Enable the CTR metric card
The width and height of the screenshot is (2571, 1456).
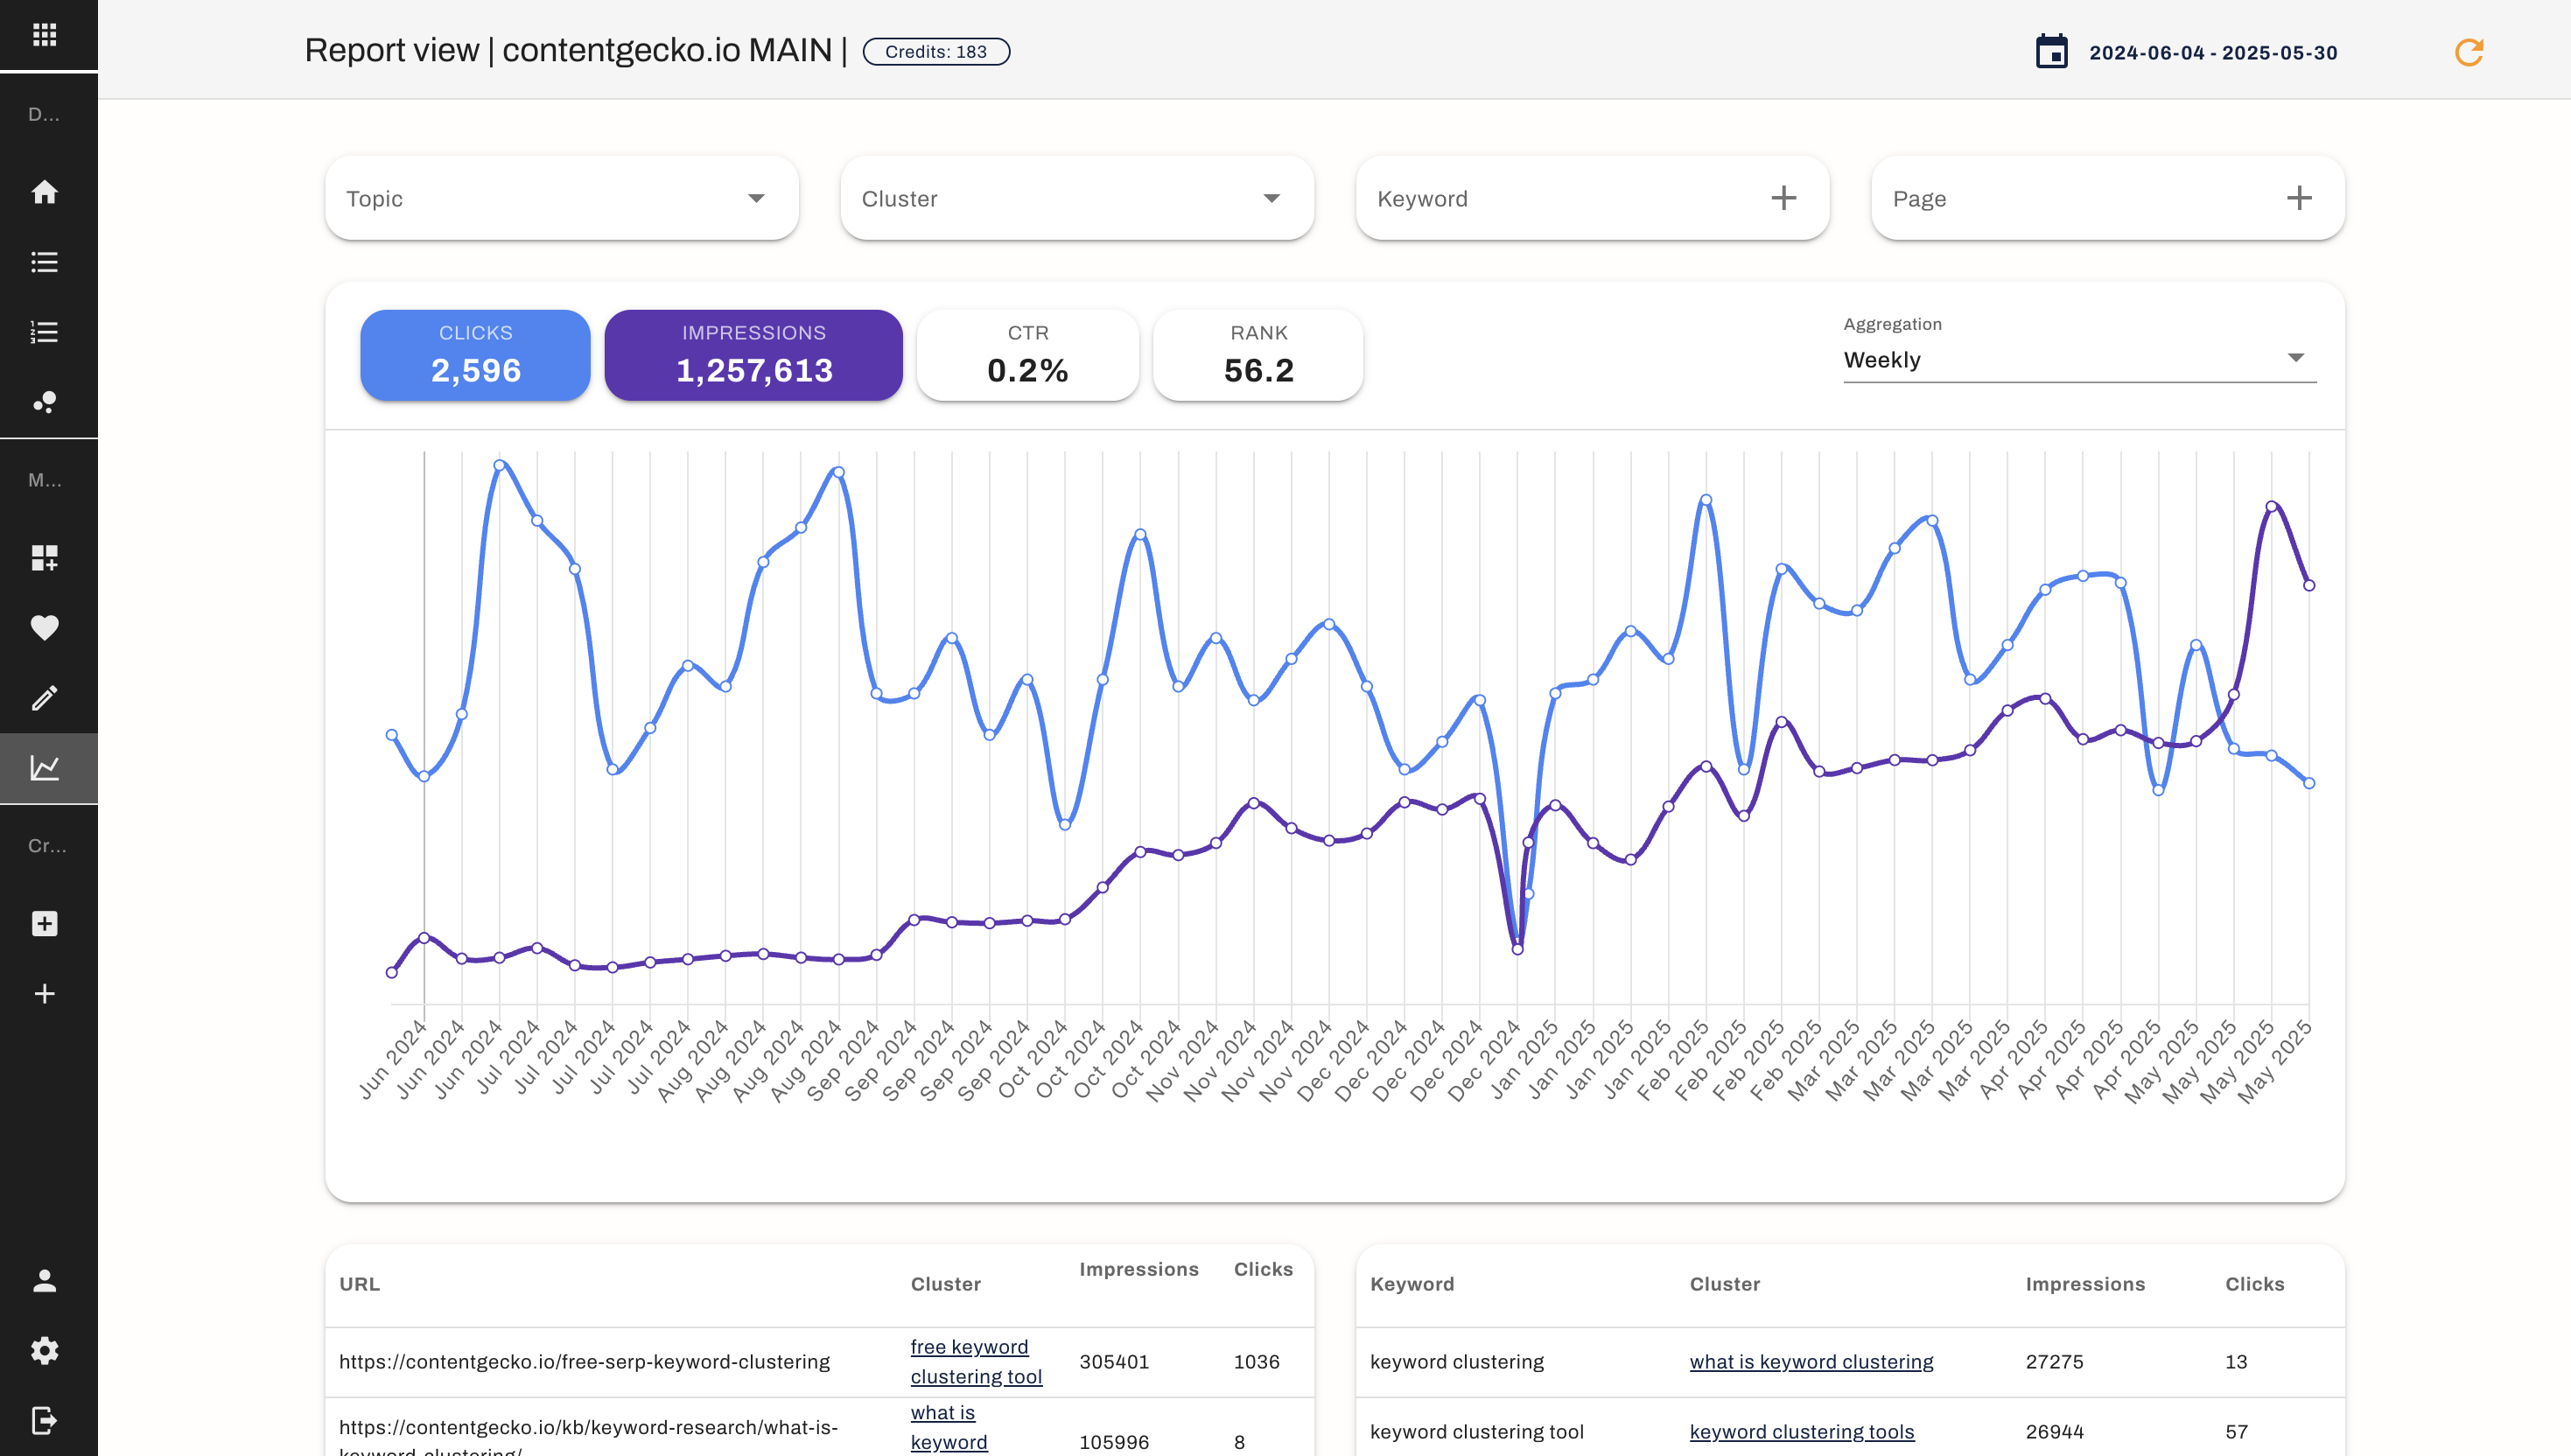[x=1027, y=355]
